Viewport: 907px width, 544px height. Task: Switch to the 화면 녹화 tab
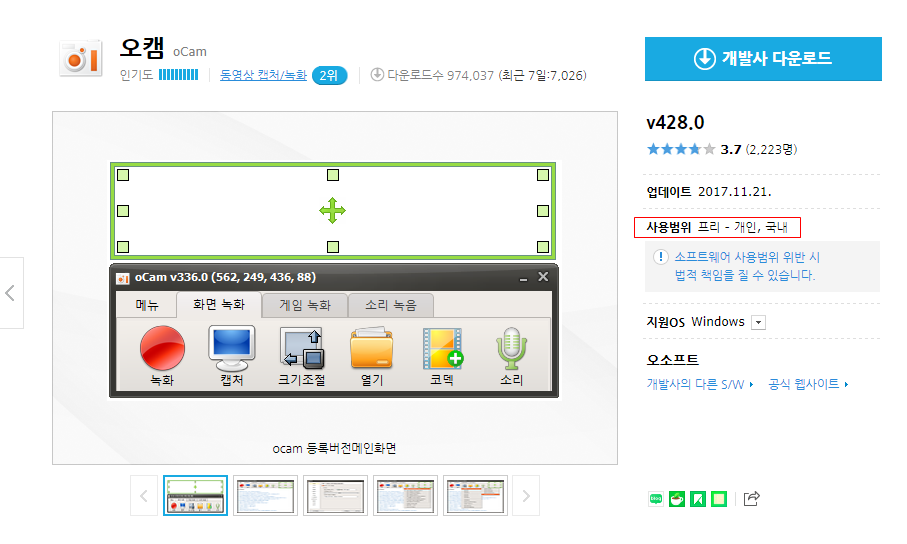tap(219, 304)
